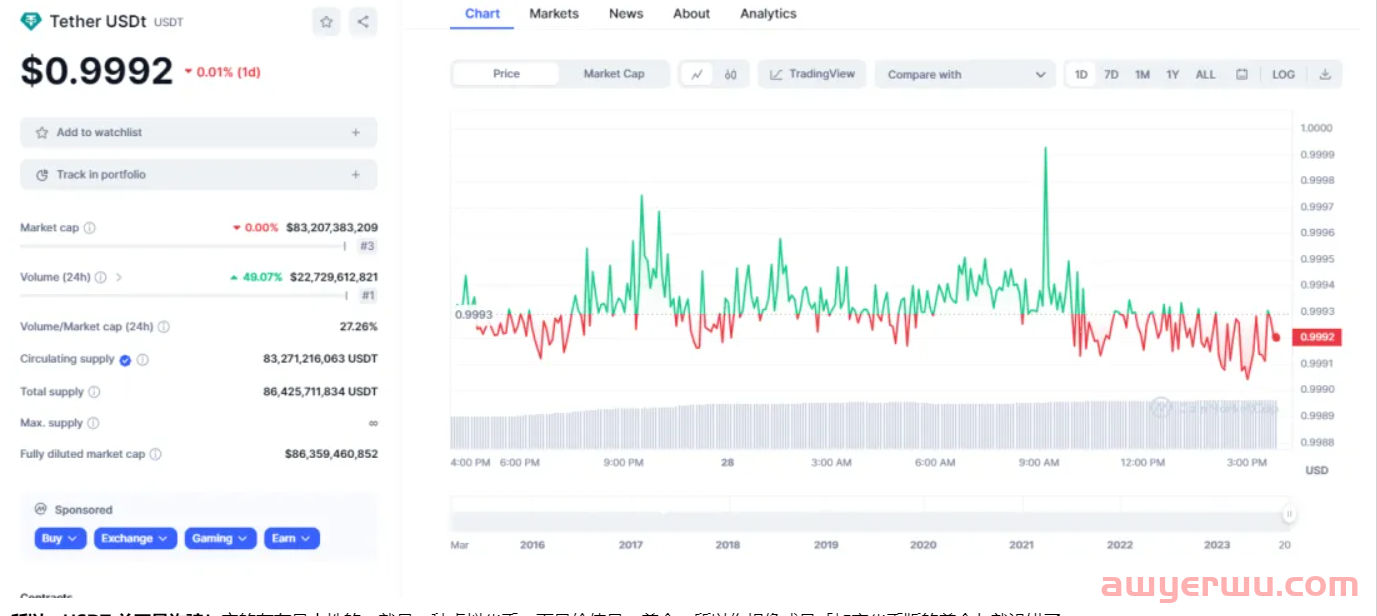Open the calendar date range icon
This screenshot has height=616, width=1377.
click(x=1242, y=74)
